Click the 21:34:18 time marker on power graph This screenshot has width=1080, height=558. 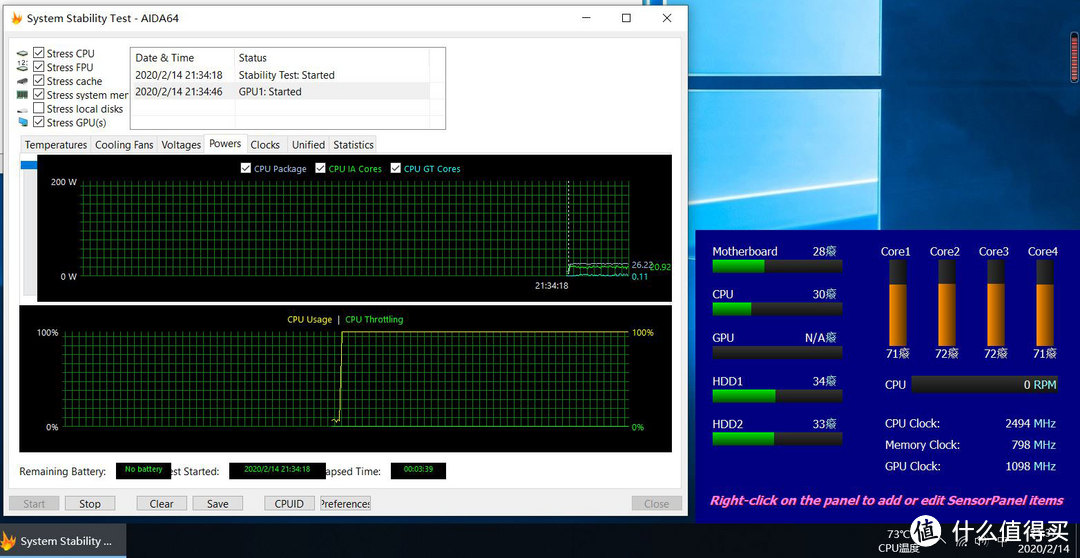(551, 285)
